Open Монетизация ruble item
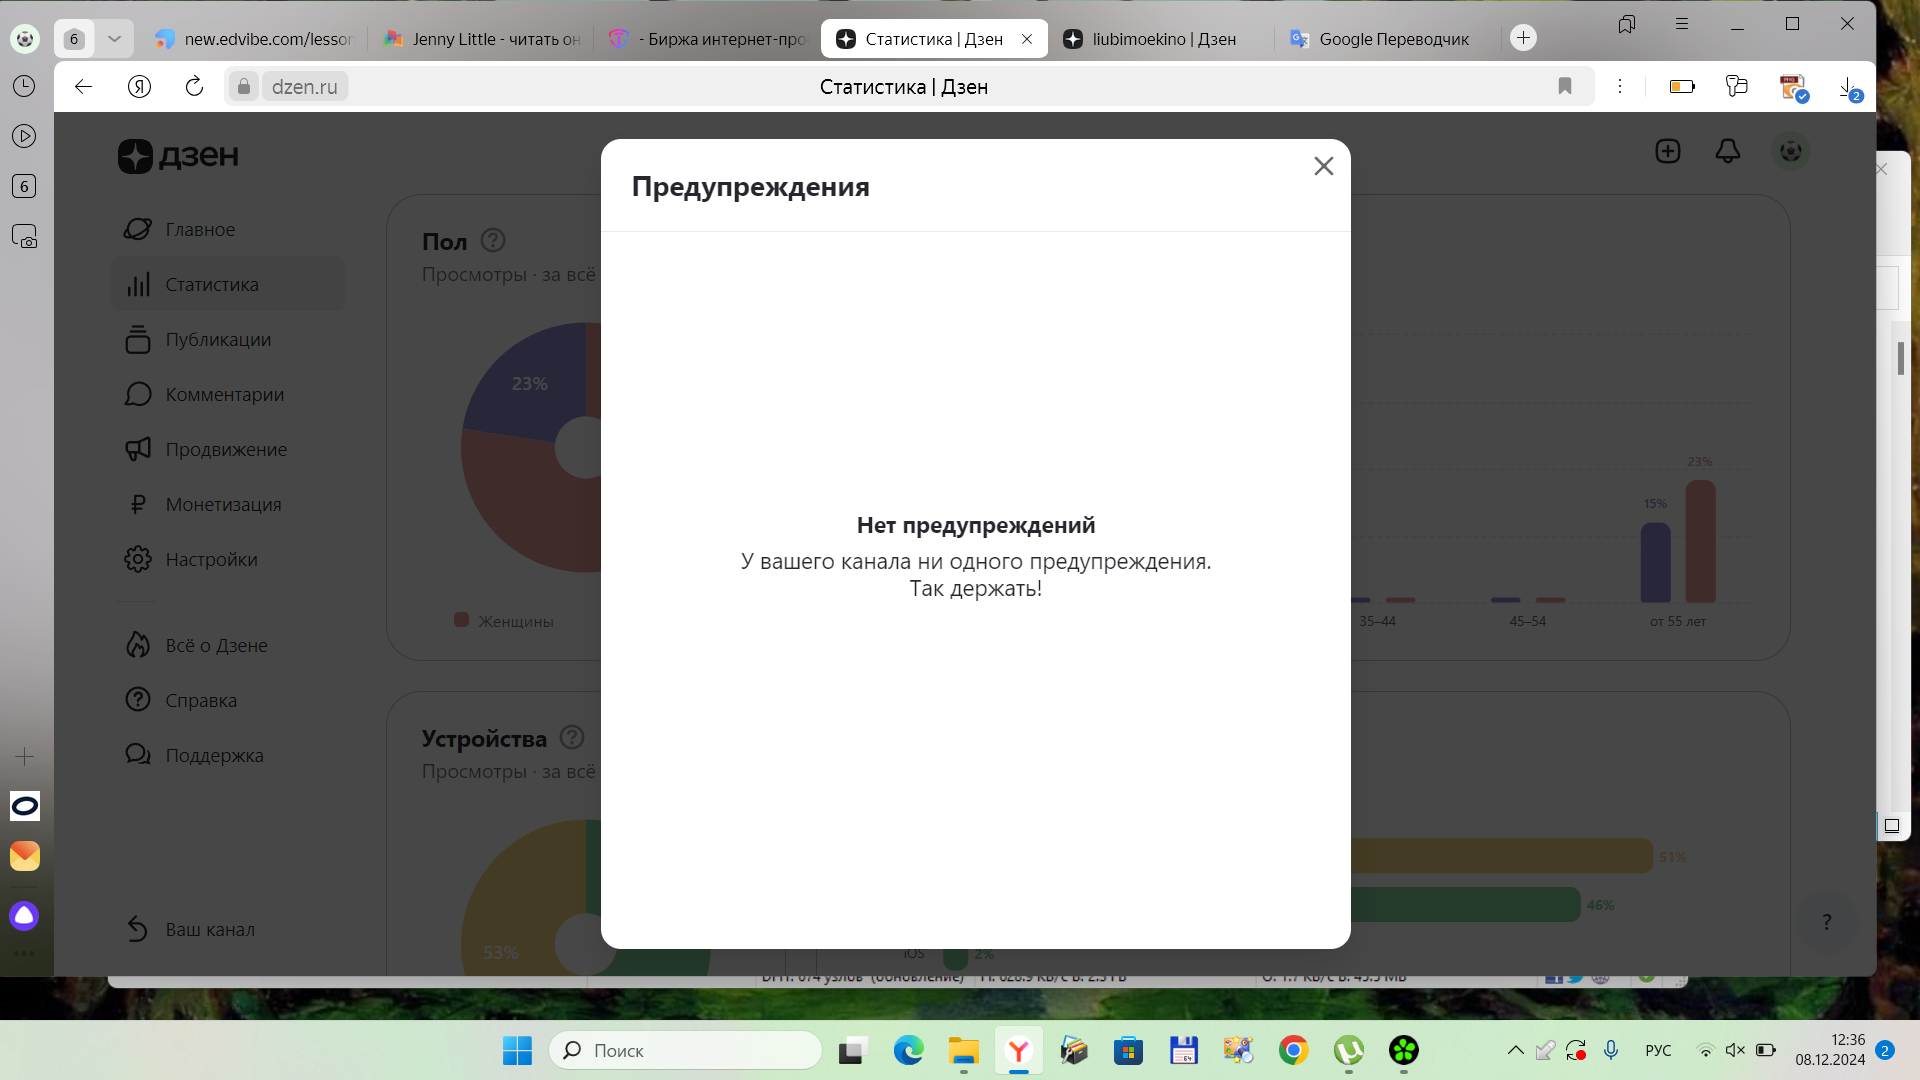This screenshot has width=1920, height=1080. click(222, 504)
